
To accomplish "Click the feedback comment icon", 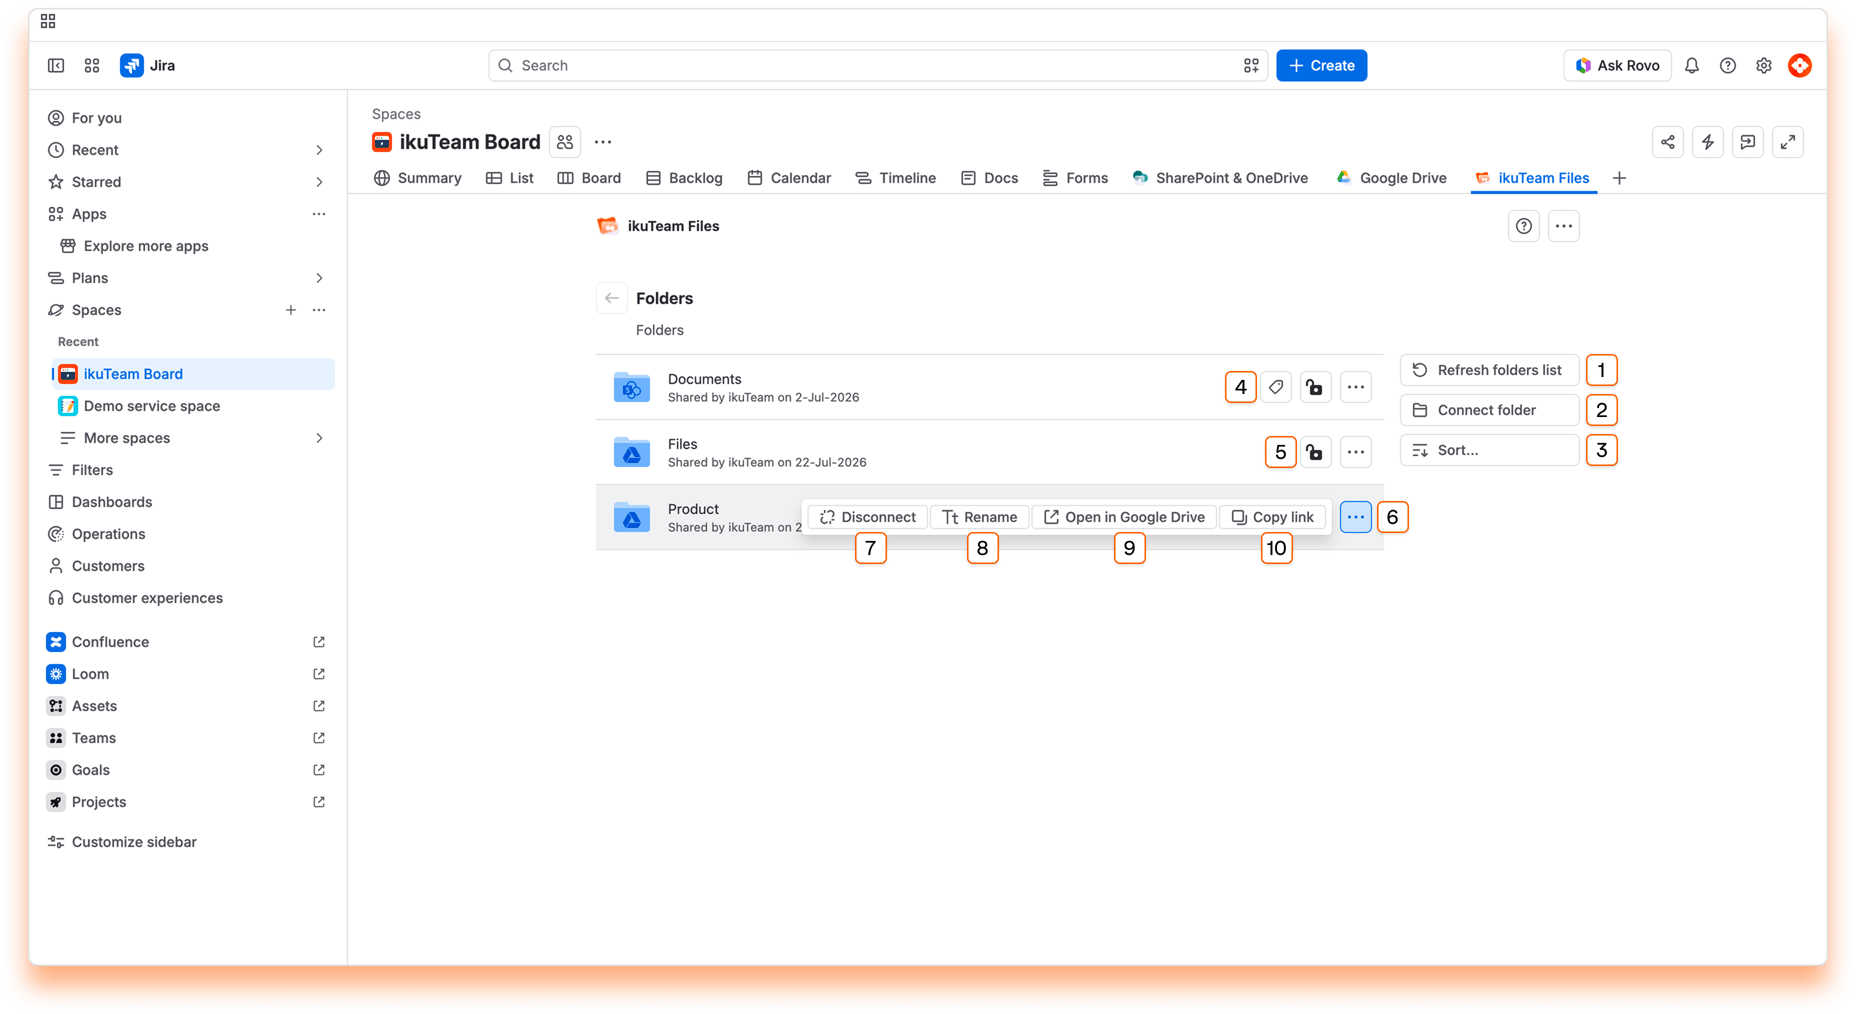I will click(x=1748, y=142).
